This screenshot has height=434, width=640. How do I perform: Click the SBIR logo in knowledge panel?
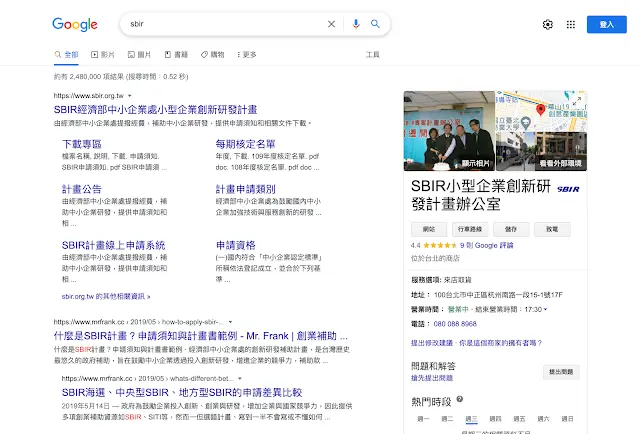tap(568, 189)
